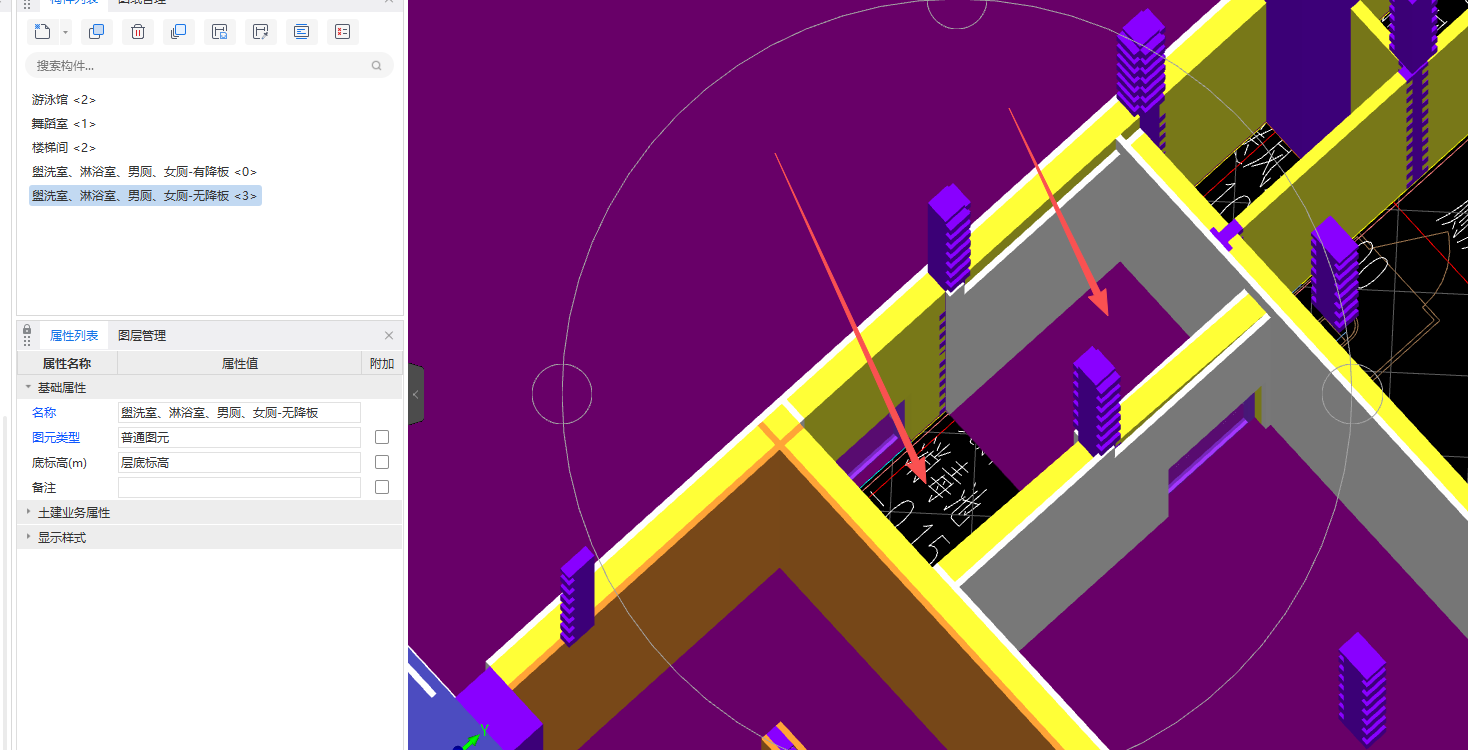Click the lock icon beside 属性列表
This screenshot has width=1468, height=750.
27,329
